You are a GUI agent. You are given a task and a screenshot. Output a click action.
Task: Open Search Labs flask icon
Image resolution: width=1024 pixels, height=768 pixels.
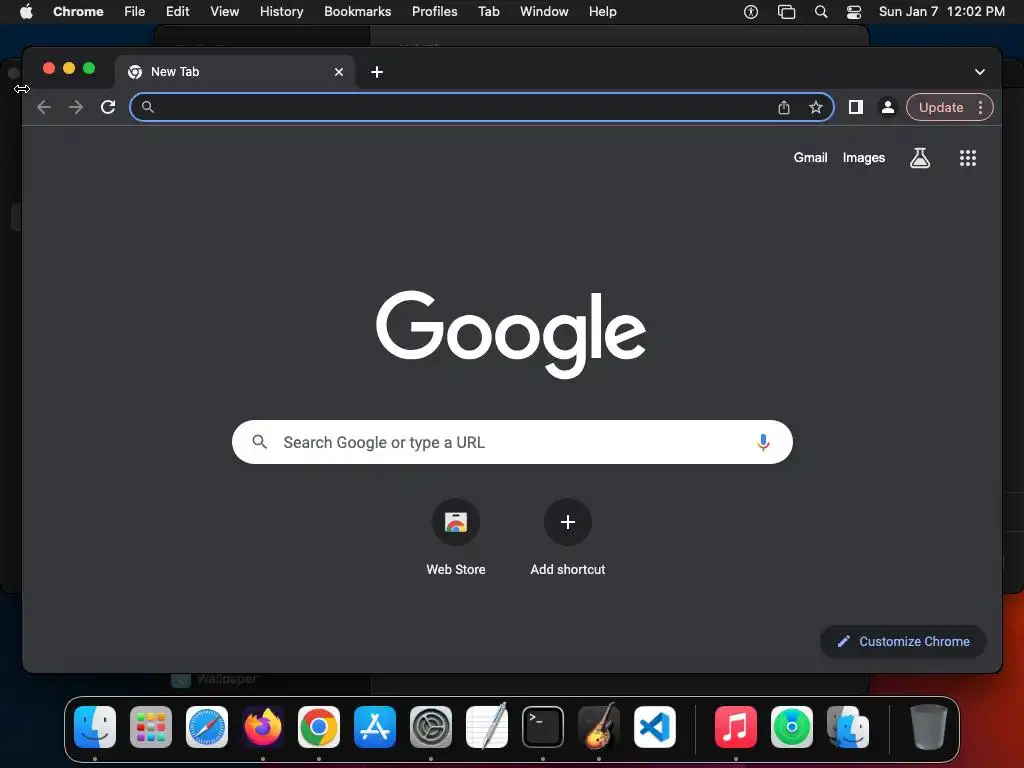click(x=920, y=157)
